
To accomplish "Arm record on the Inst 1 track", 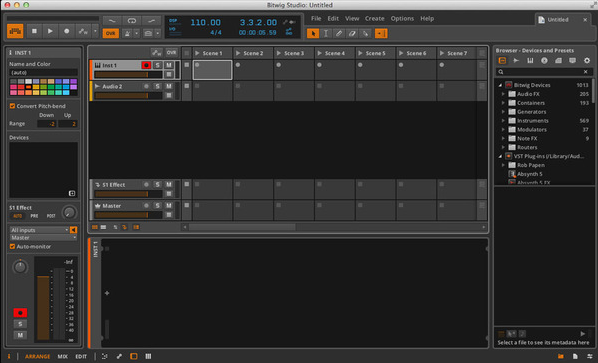I will click(146, 65).
